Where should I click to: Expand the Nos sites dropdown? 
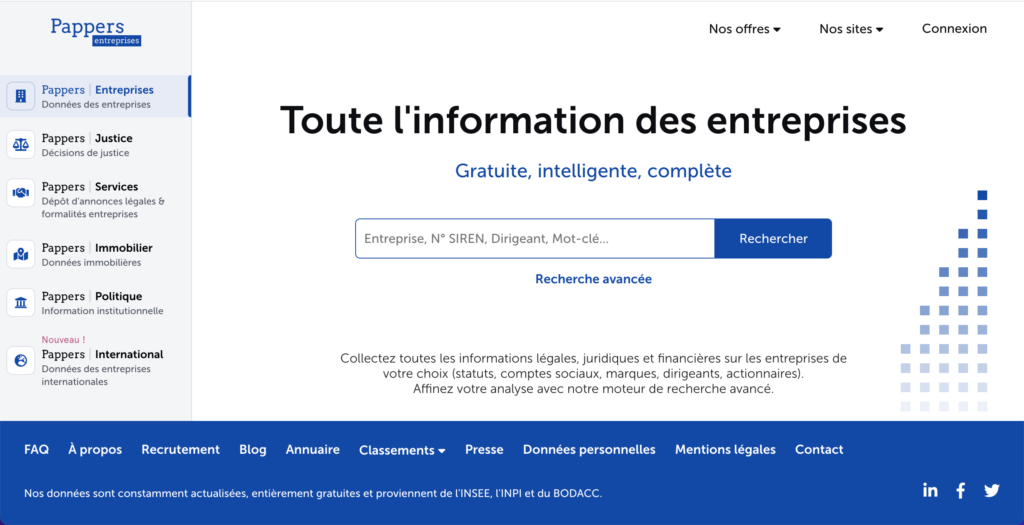coord(851,29)
